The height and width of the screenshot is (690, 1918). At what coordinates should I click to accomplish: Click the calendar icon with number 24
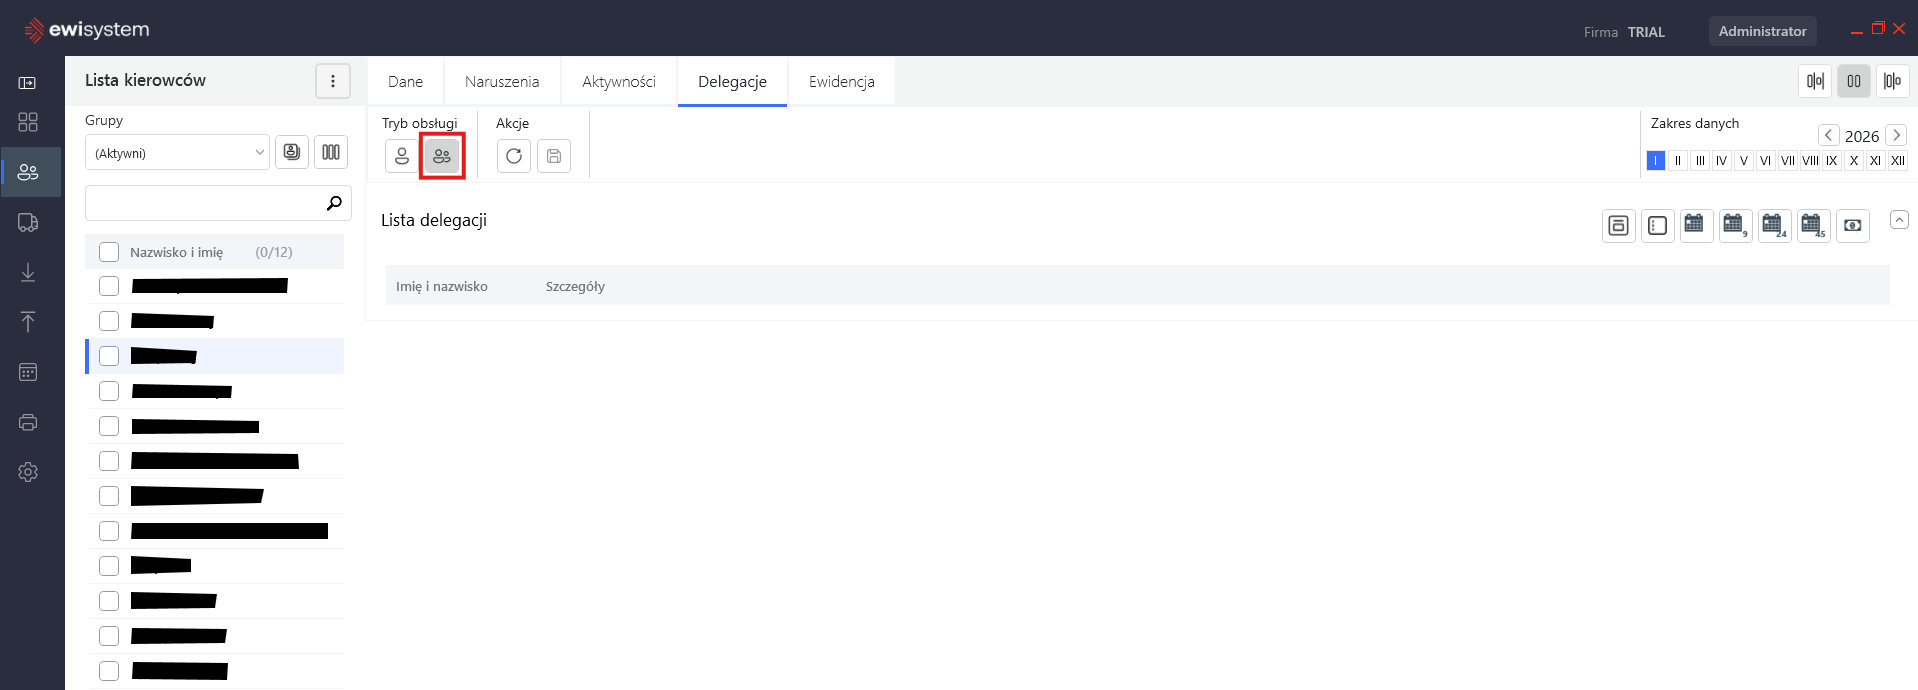click(x=1774, y=225)
